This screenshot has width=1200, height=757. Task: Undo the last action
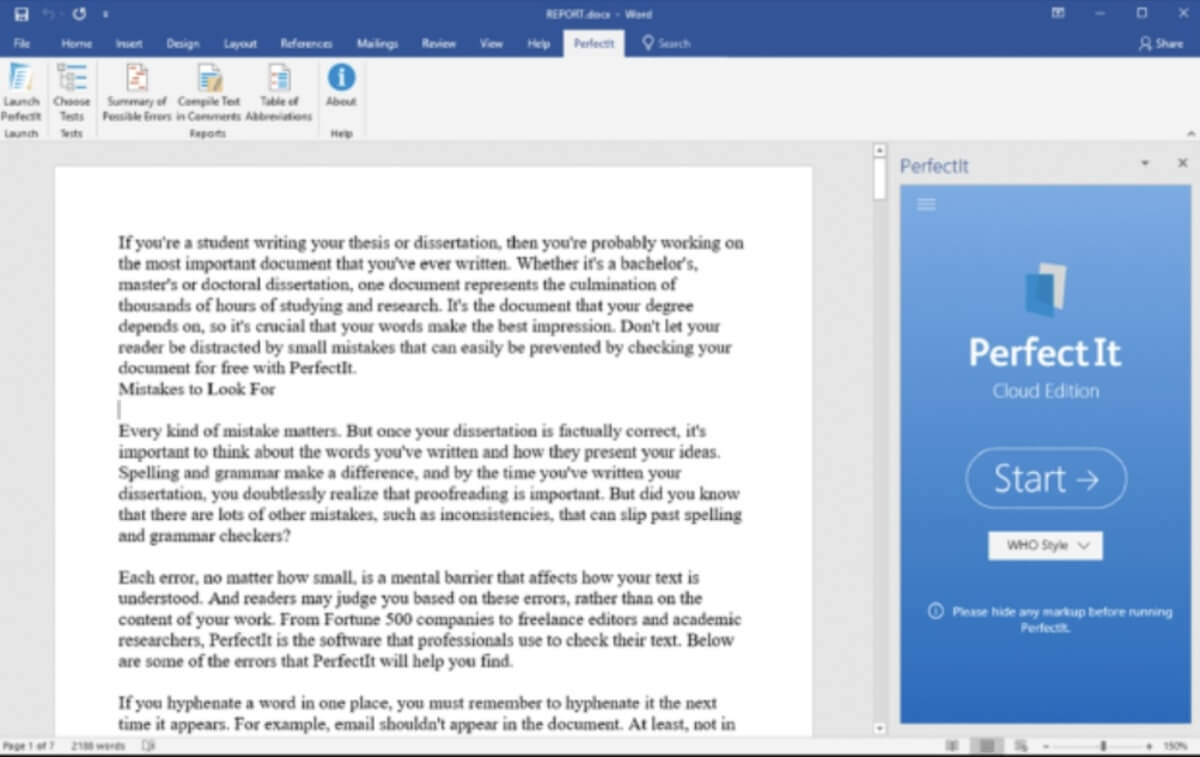[50, 14]
